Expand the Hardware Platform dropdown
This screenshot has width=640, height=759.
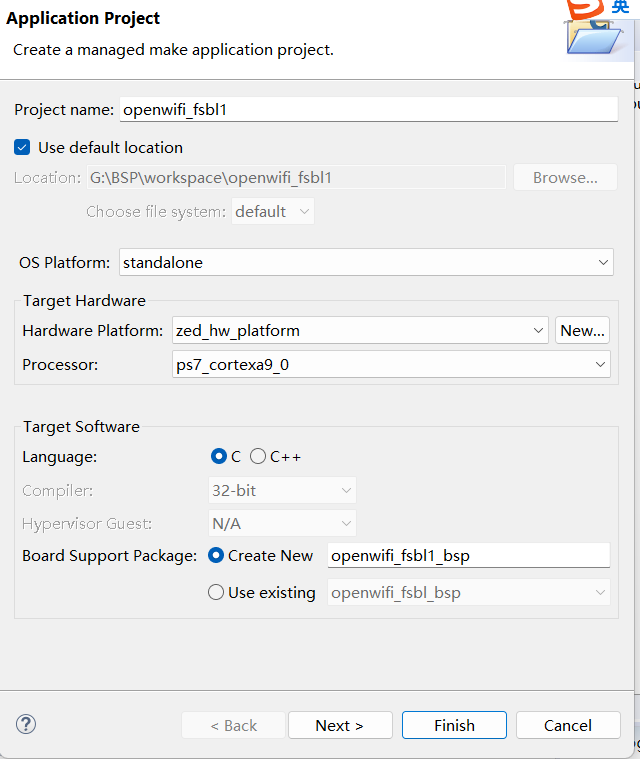[360, 330]
